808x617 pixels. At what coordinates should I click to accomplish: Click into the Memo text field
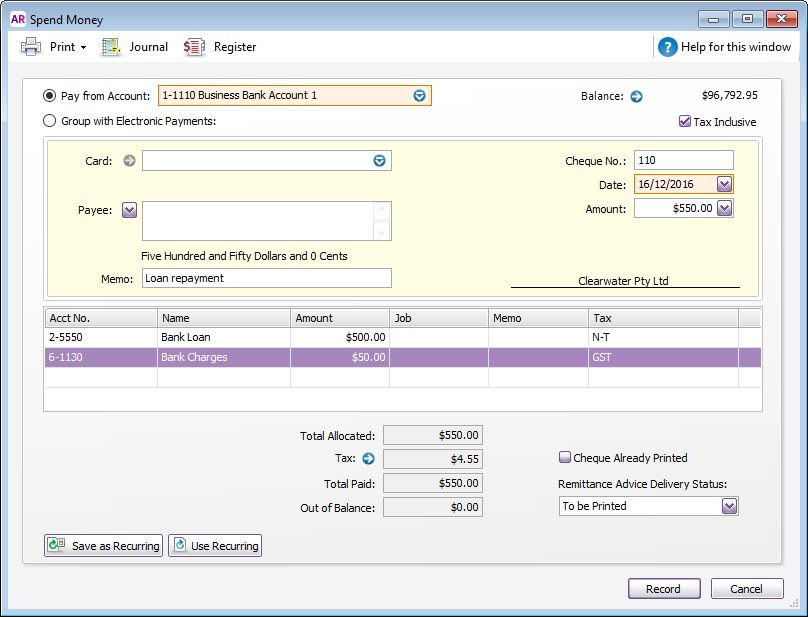click(x=266, y=279)
